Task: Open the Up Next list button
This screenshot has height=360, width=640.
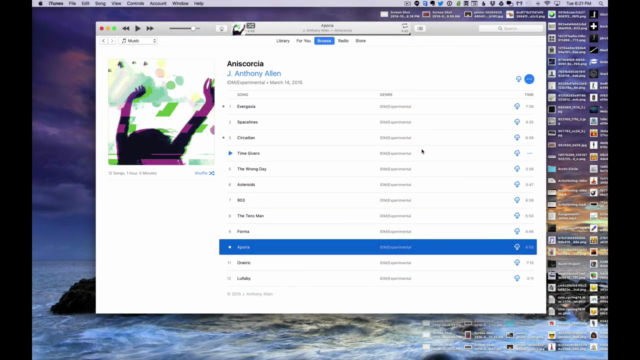Action: [x=420, y=29]
